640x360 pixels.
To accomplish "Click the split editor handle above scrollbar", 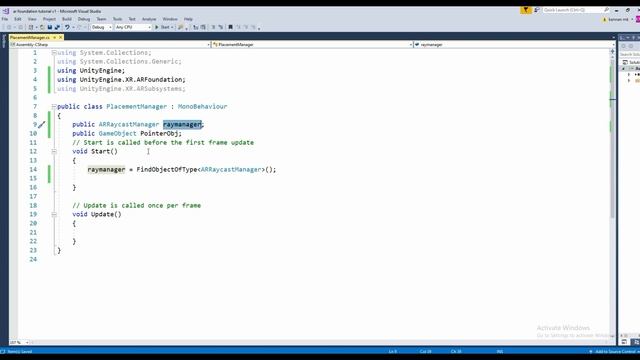I will tap(612, 51).
